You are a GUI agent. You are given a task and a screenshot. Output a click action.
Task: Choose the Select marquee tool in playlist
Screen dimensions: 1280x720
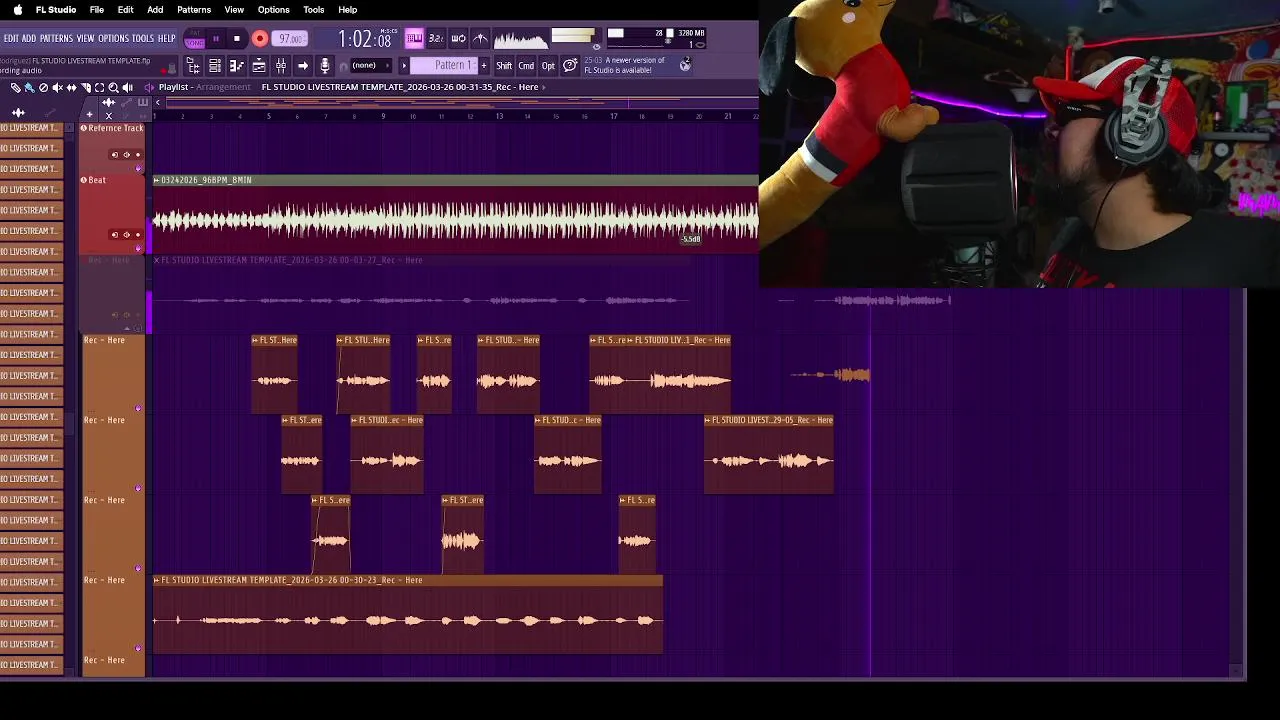[99, 88]
